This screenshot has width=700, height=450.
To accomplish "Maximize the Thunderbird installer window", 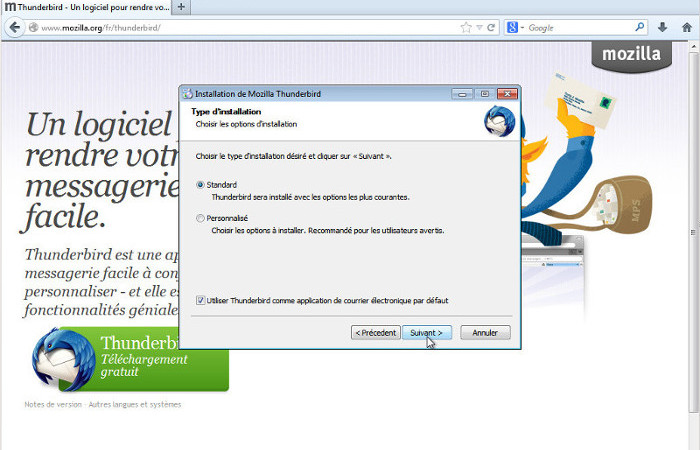I will coord(484,94).
